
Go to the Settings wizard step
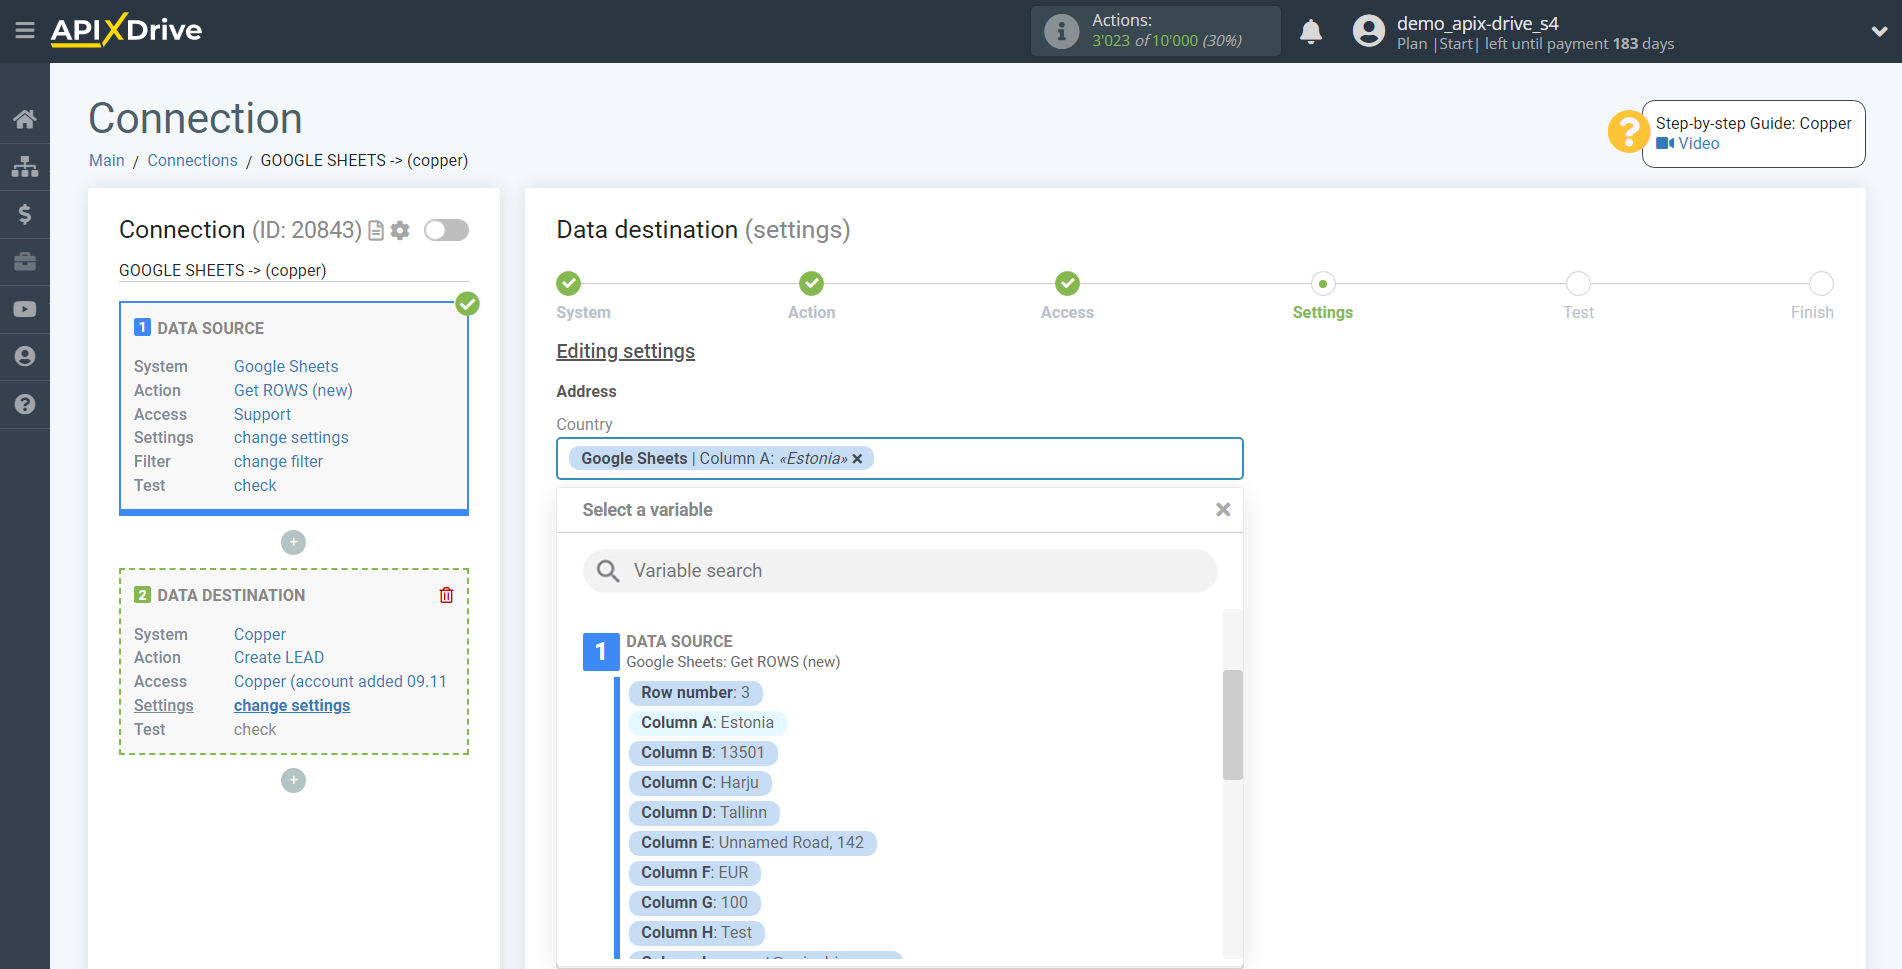1323,284
